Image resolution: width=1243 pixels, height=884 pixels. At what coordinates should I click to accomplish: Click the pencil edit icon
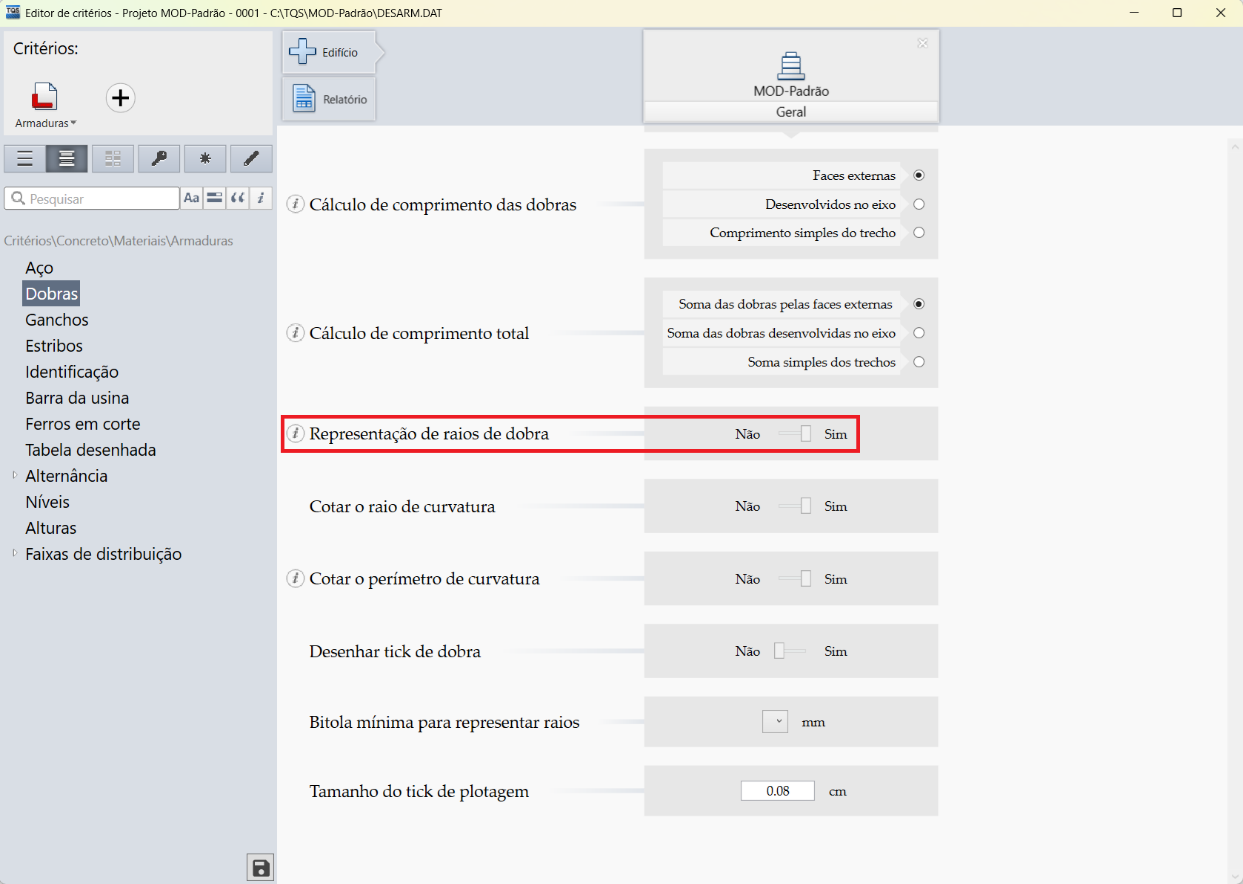tap(251, 158)
